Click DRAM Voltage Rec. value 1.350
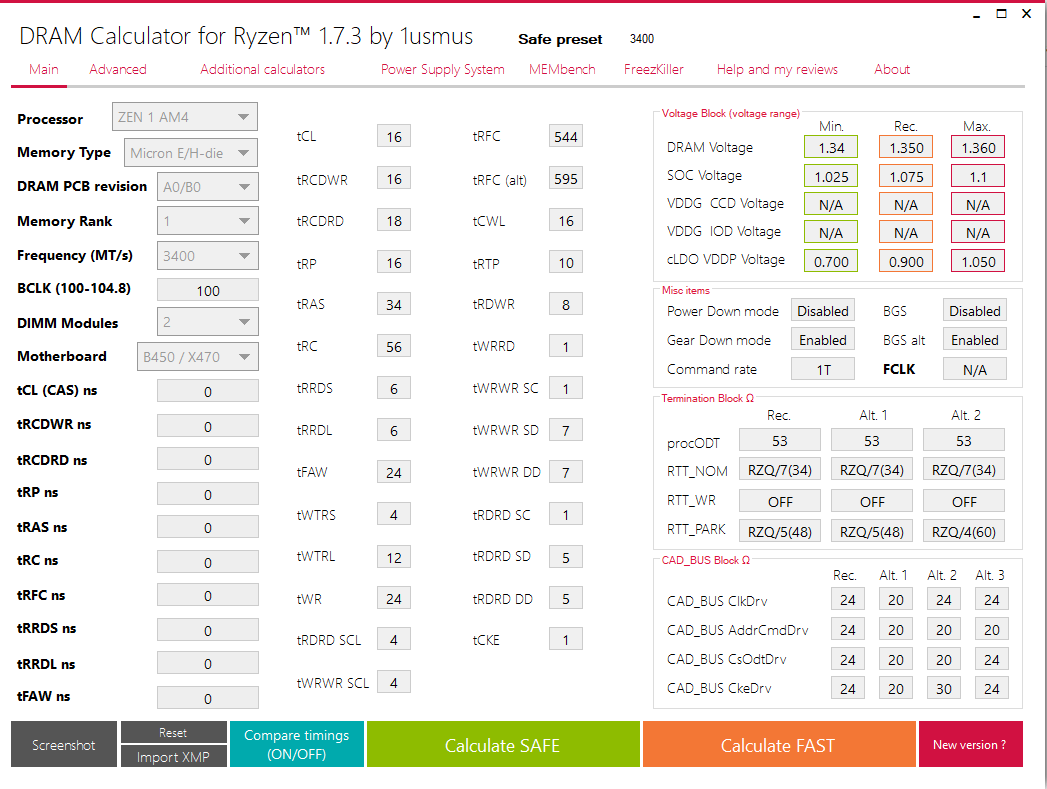This screenshot has height=789, width=1047. (906, 148)
